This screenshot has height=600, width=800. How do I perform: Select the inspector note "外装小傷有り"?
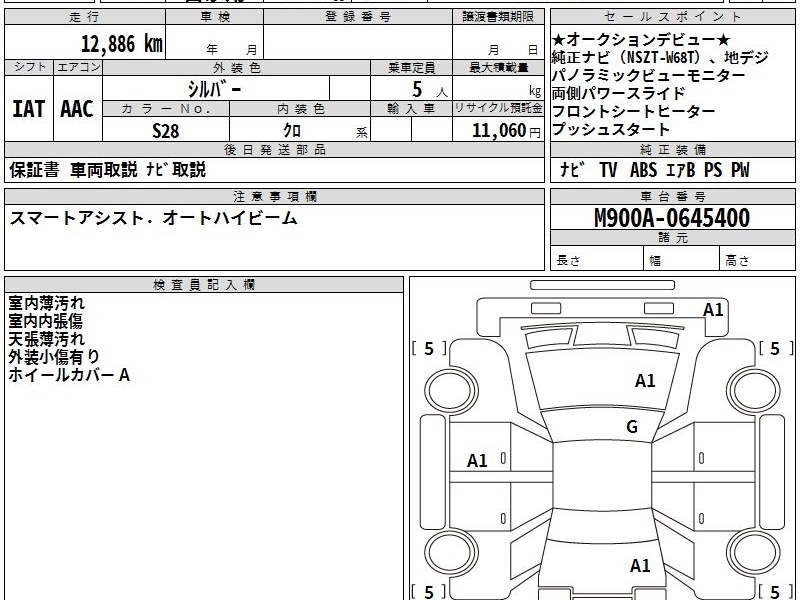pos(54,357)
